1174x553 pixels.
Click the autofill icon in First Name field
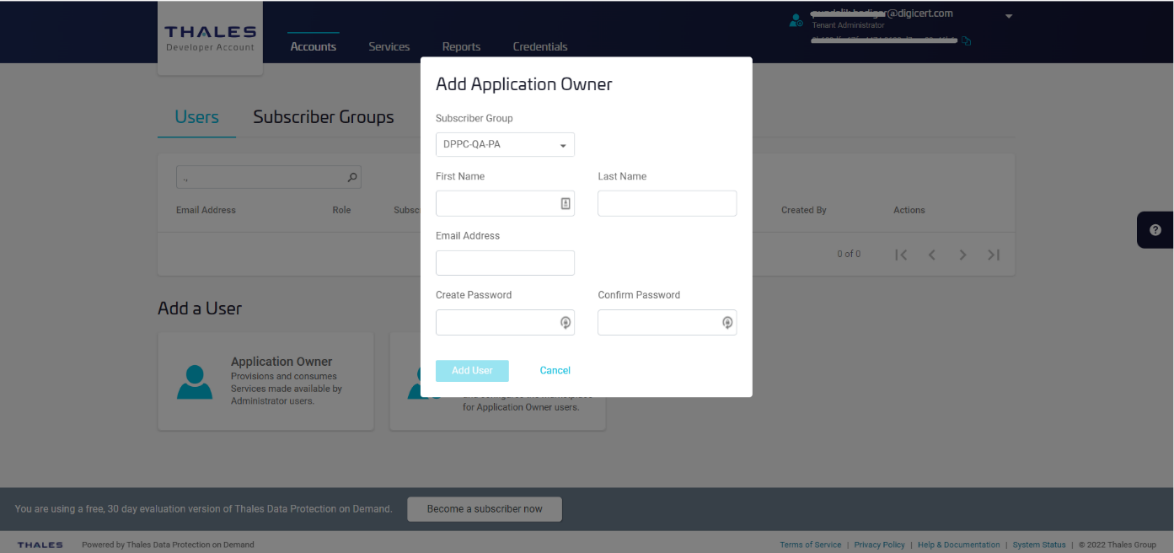click(565, 203)
